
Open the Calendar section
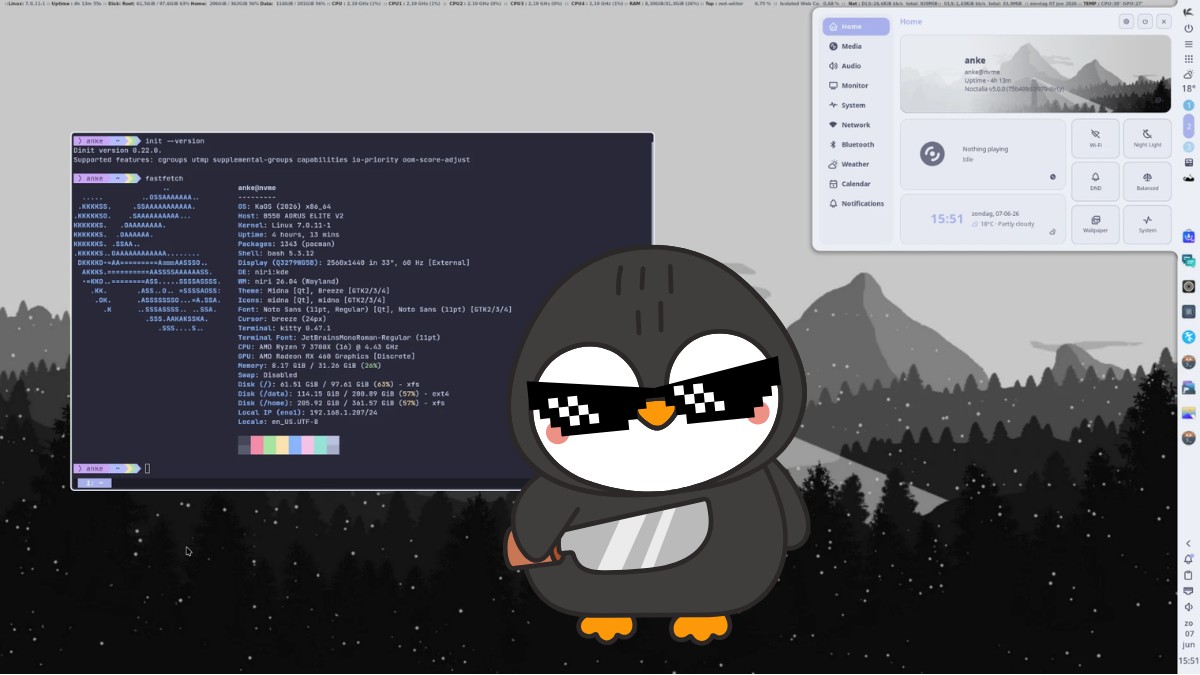point(856,184)
